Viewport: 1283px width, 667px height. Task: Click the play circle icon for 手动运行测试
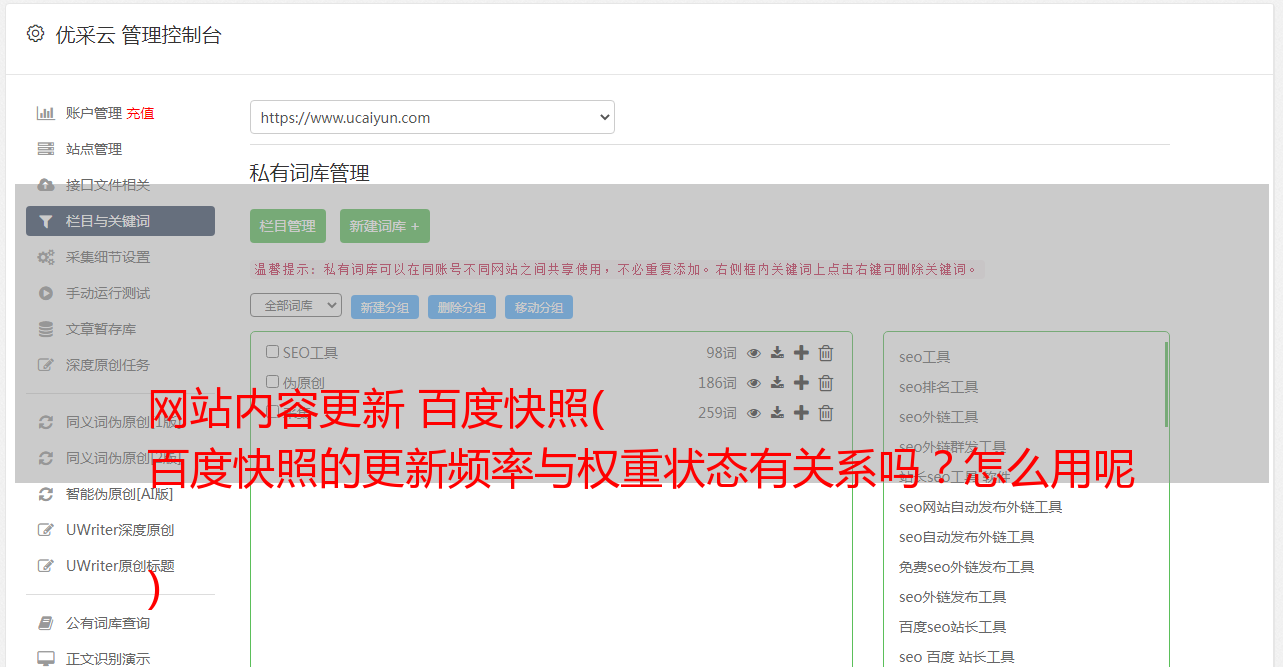[45, 293]
